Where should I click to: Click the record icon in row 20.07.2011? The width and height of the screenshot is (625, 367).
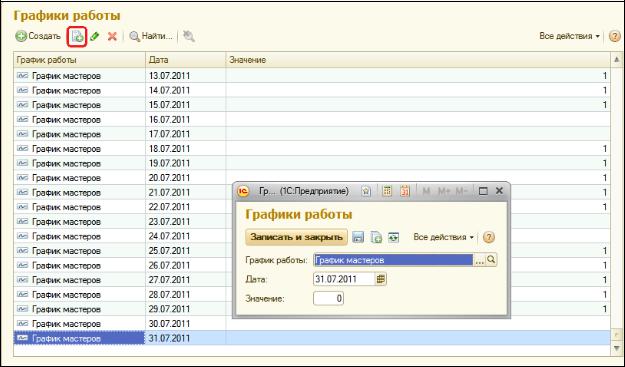click(x=23, y=178)
